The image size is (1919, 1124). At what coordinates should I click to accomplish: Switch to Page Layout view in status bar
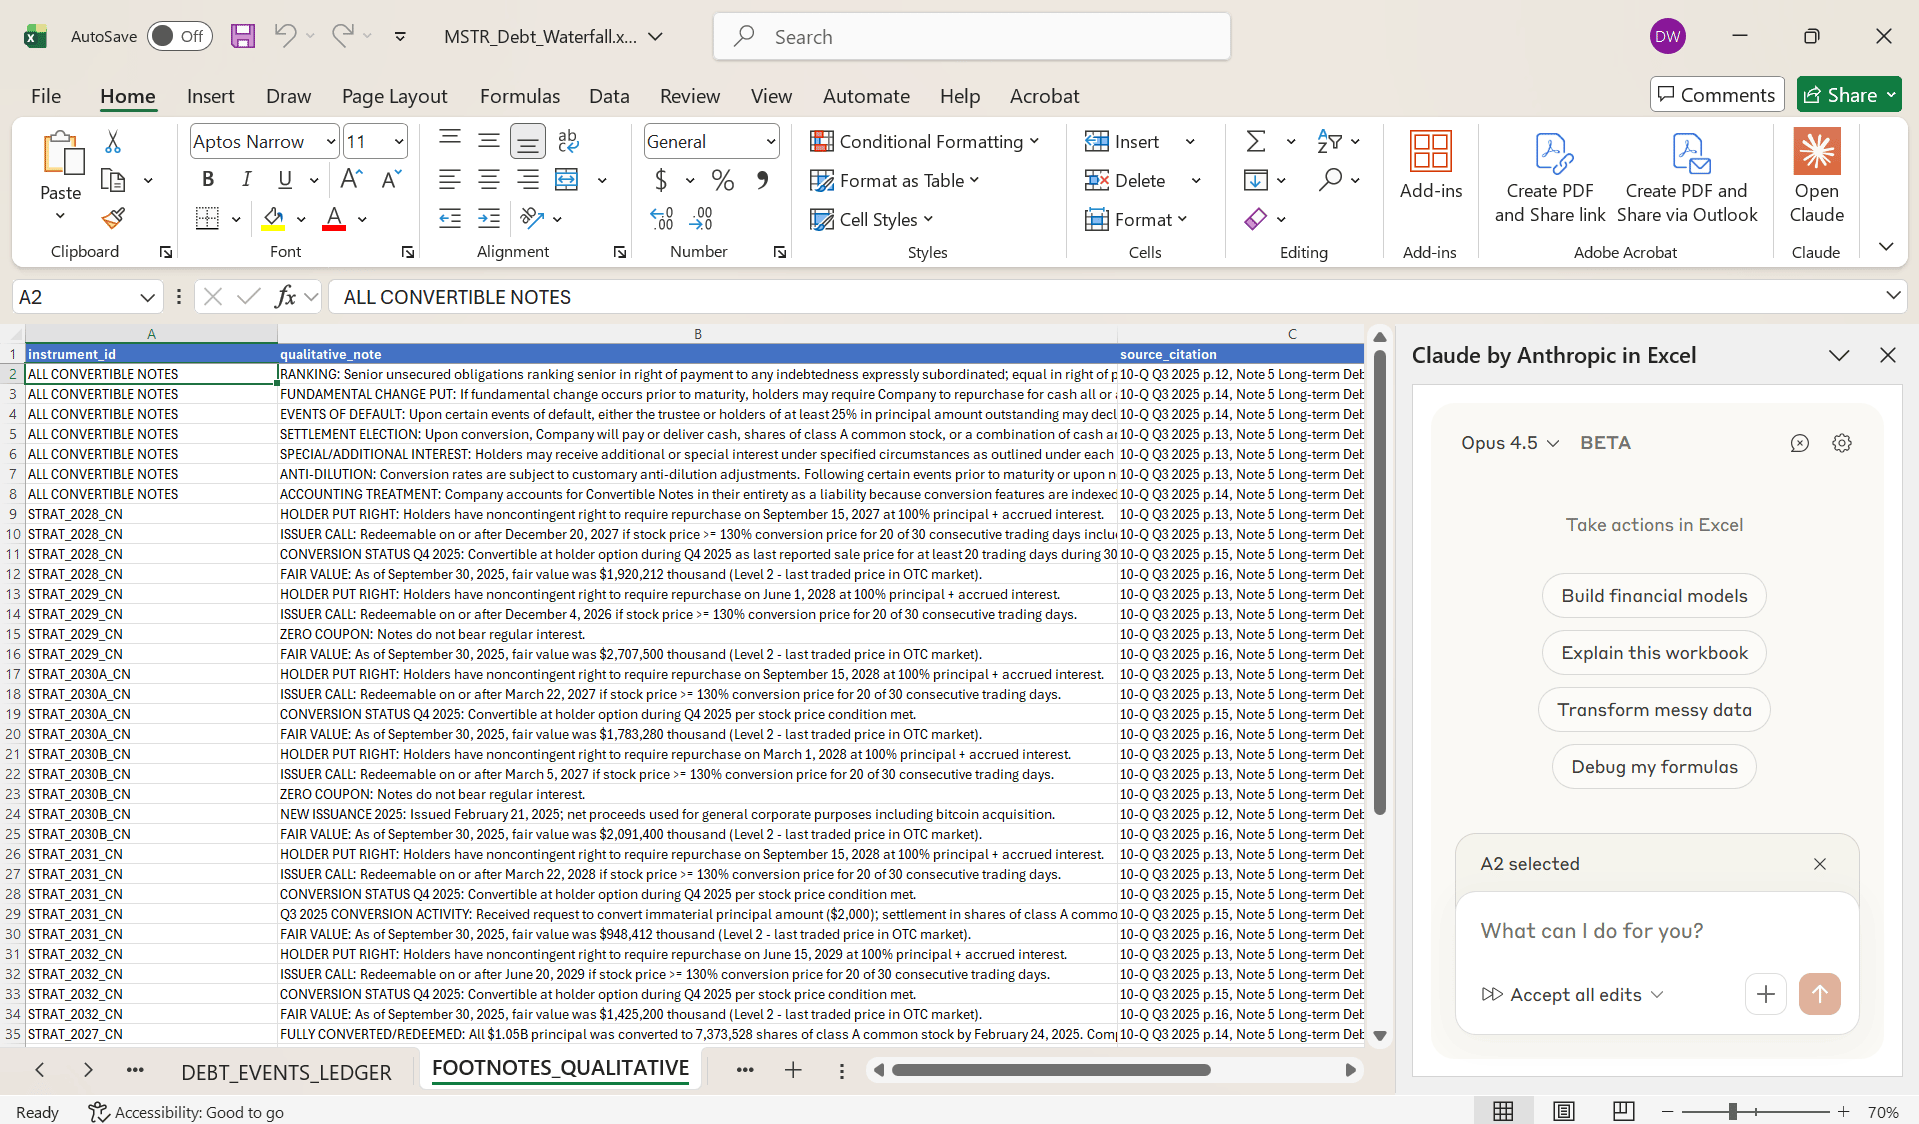point(1563,1111)
